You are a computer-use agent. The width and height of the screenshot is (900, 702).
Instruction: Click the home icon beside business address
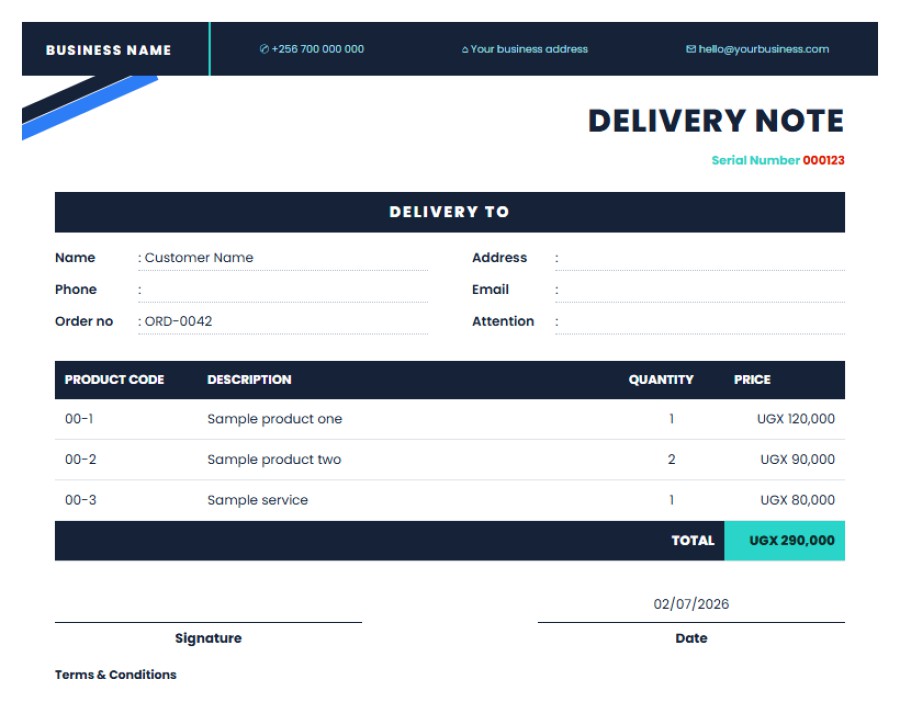[465, 50]
